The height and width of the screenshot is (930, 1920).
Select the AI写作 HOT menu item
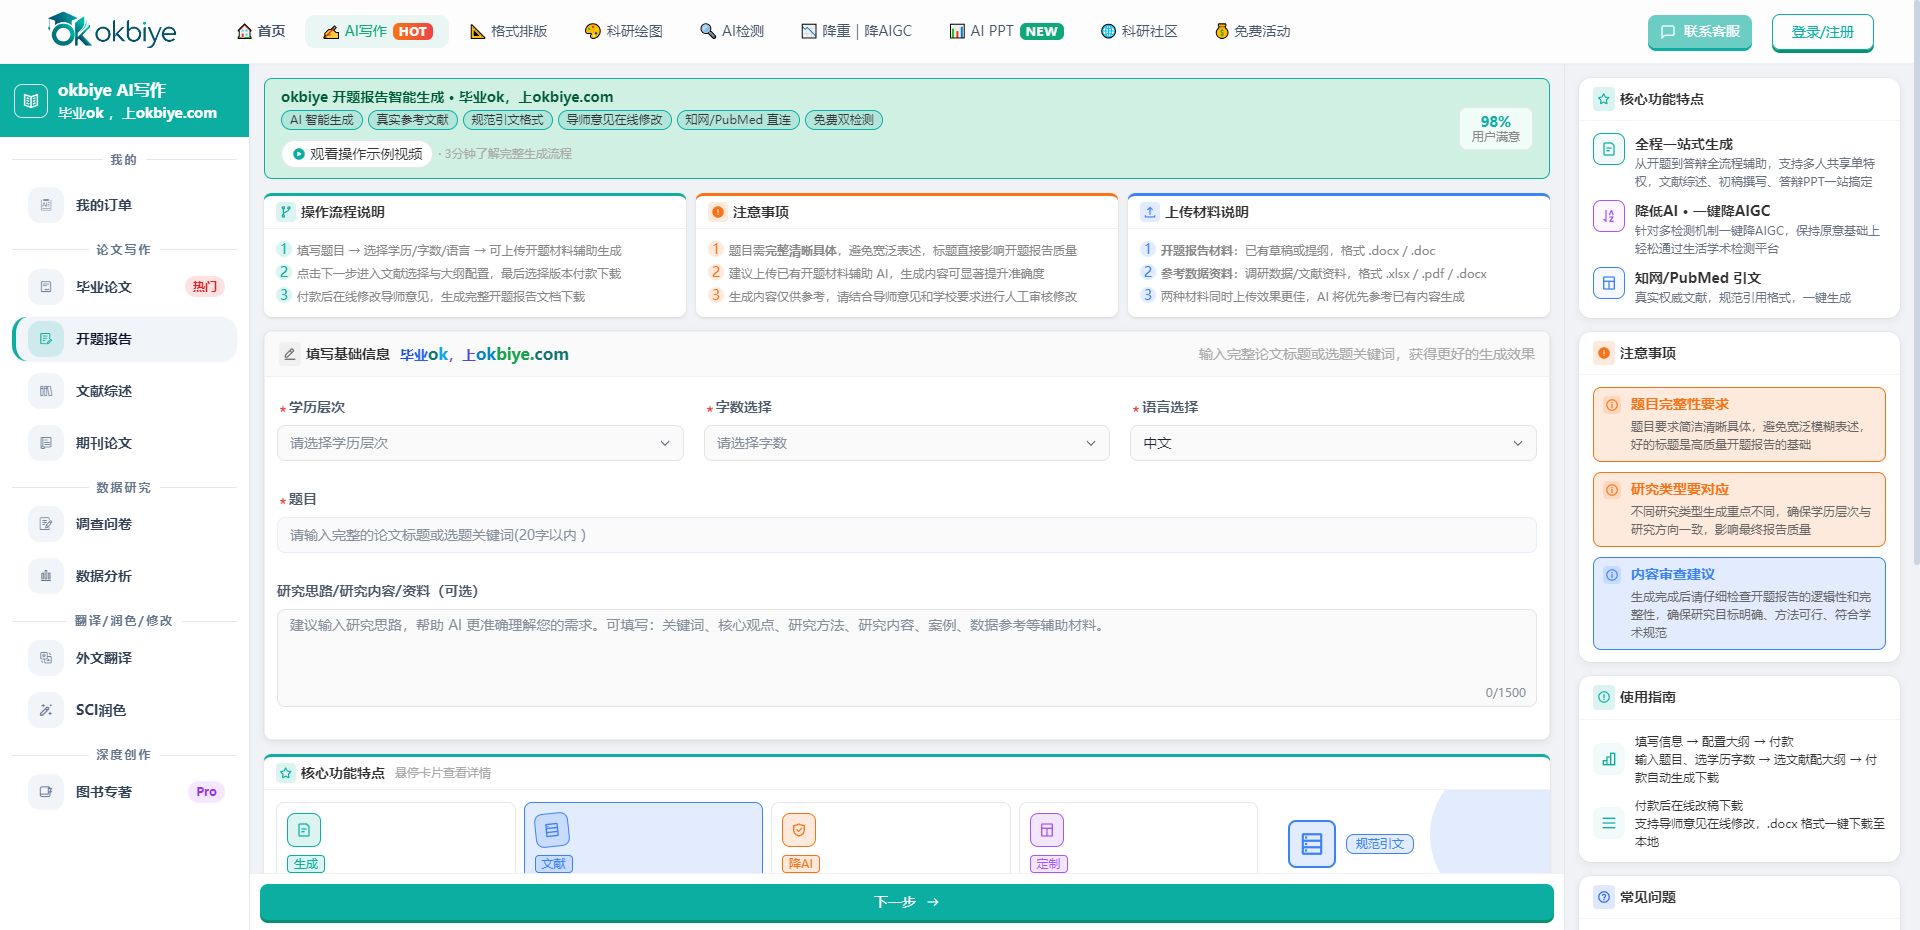(377, 31)
